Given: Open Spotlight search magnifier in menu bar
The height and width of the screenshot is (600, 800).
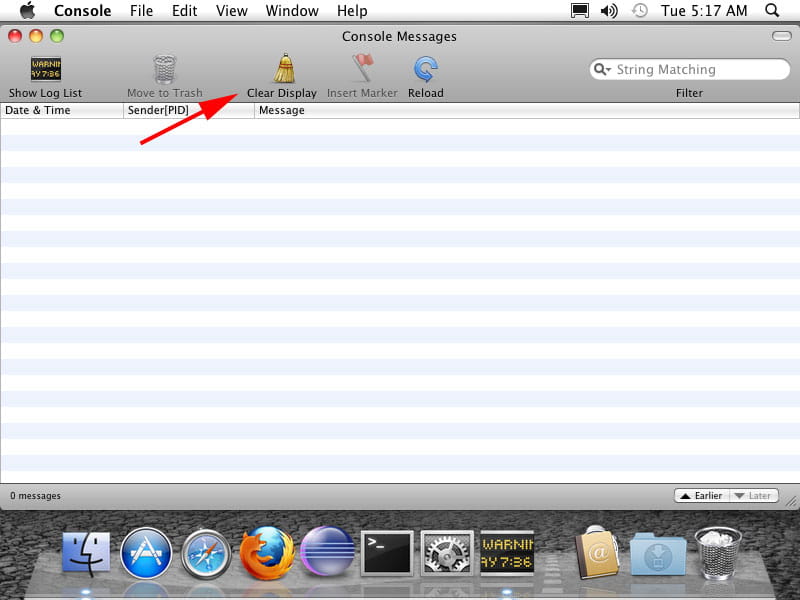Looking at the screenshot, I should click(772, 10).
